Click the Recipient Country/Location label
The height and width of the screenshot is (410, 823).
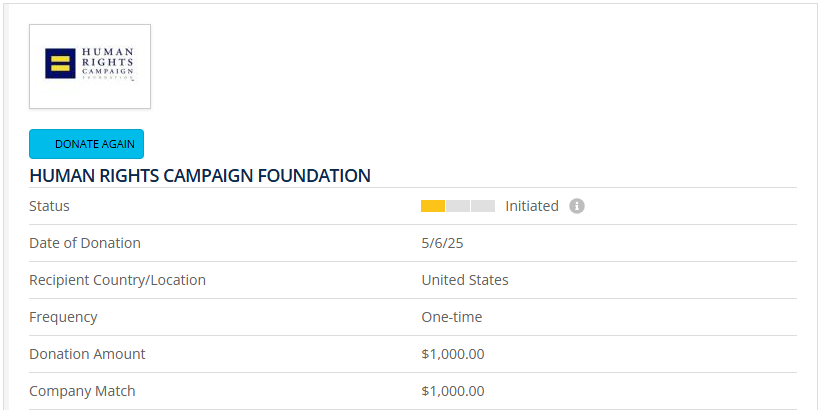coord(117,280)
